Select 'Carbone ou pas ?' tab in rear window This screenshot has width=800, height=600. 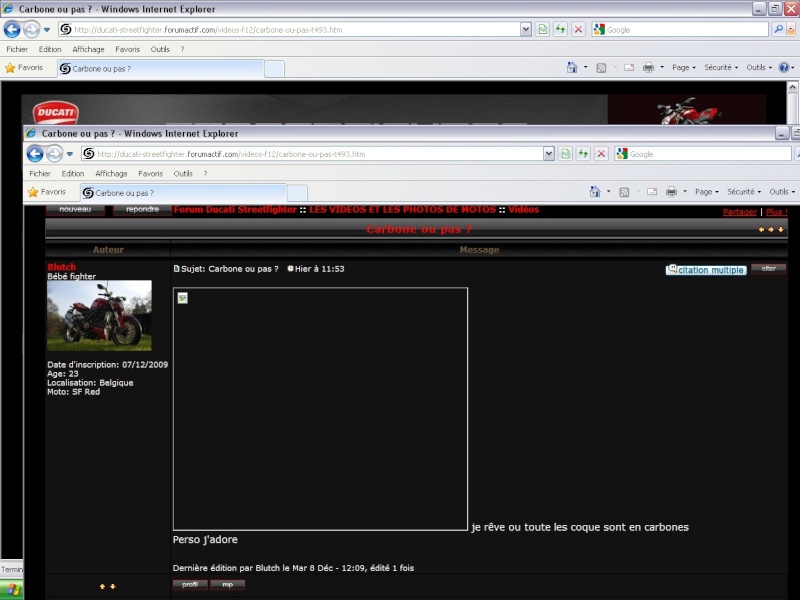[x=161, y=68]
